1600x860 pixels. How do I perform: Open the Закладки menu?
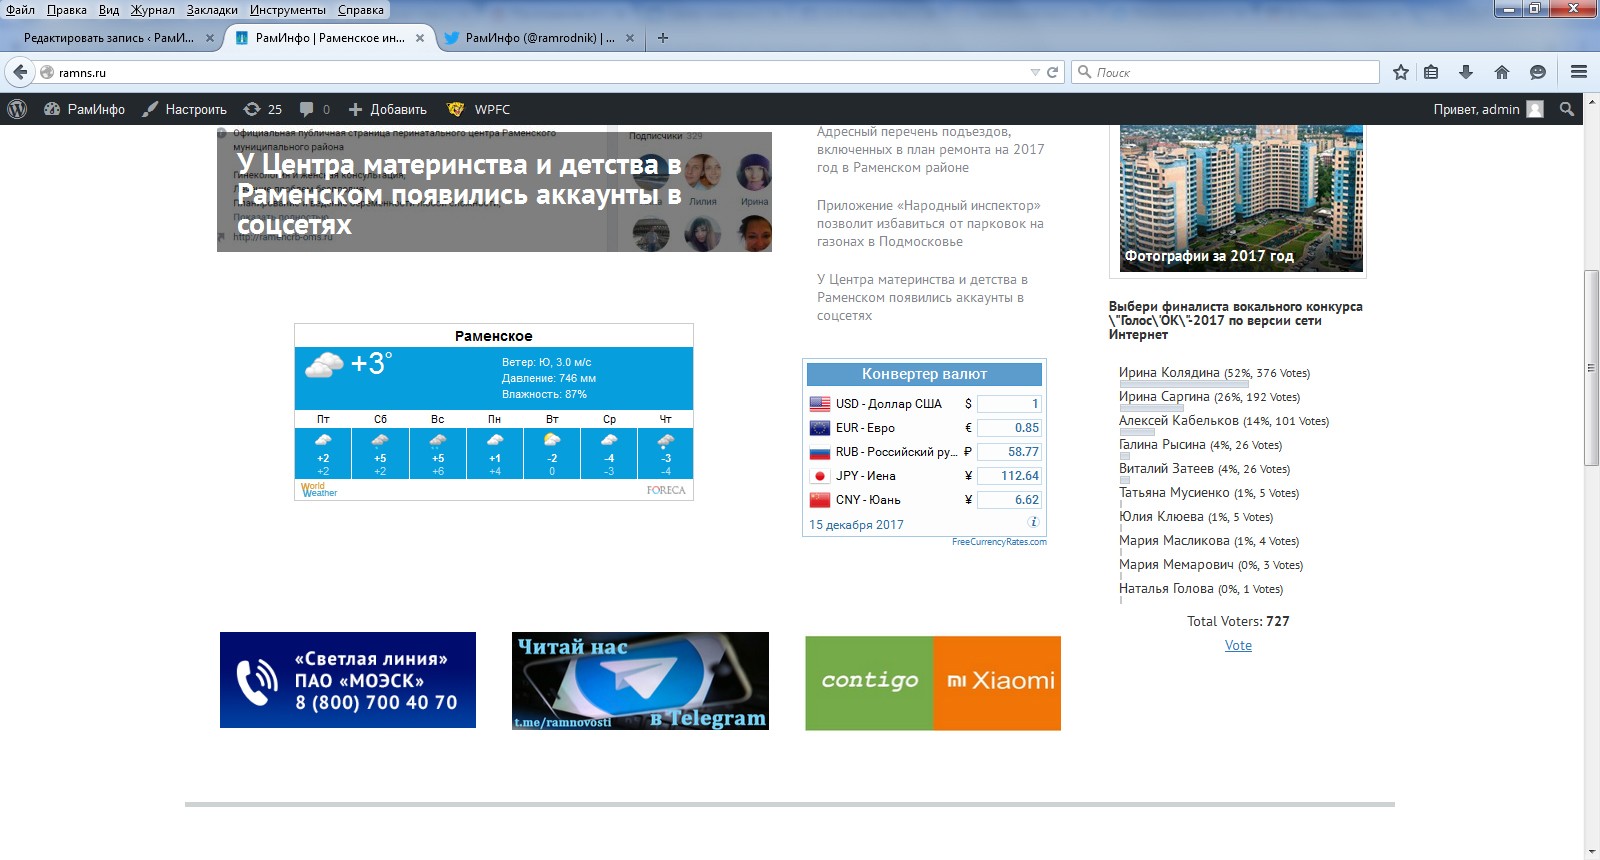(212, 10)
